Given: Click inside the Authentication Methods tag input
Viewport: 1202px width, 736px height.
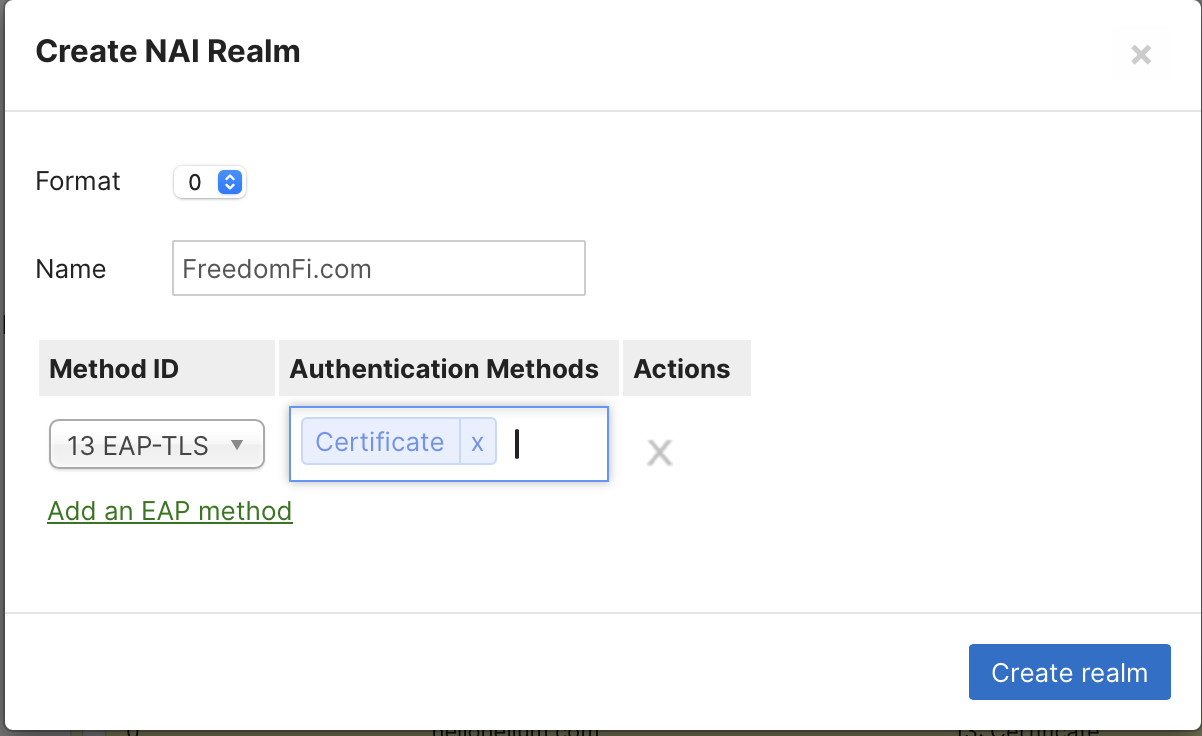Looking at the screenshot, I should tap(555, 444).
